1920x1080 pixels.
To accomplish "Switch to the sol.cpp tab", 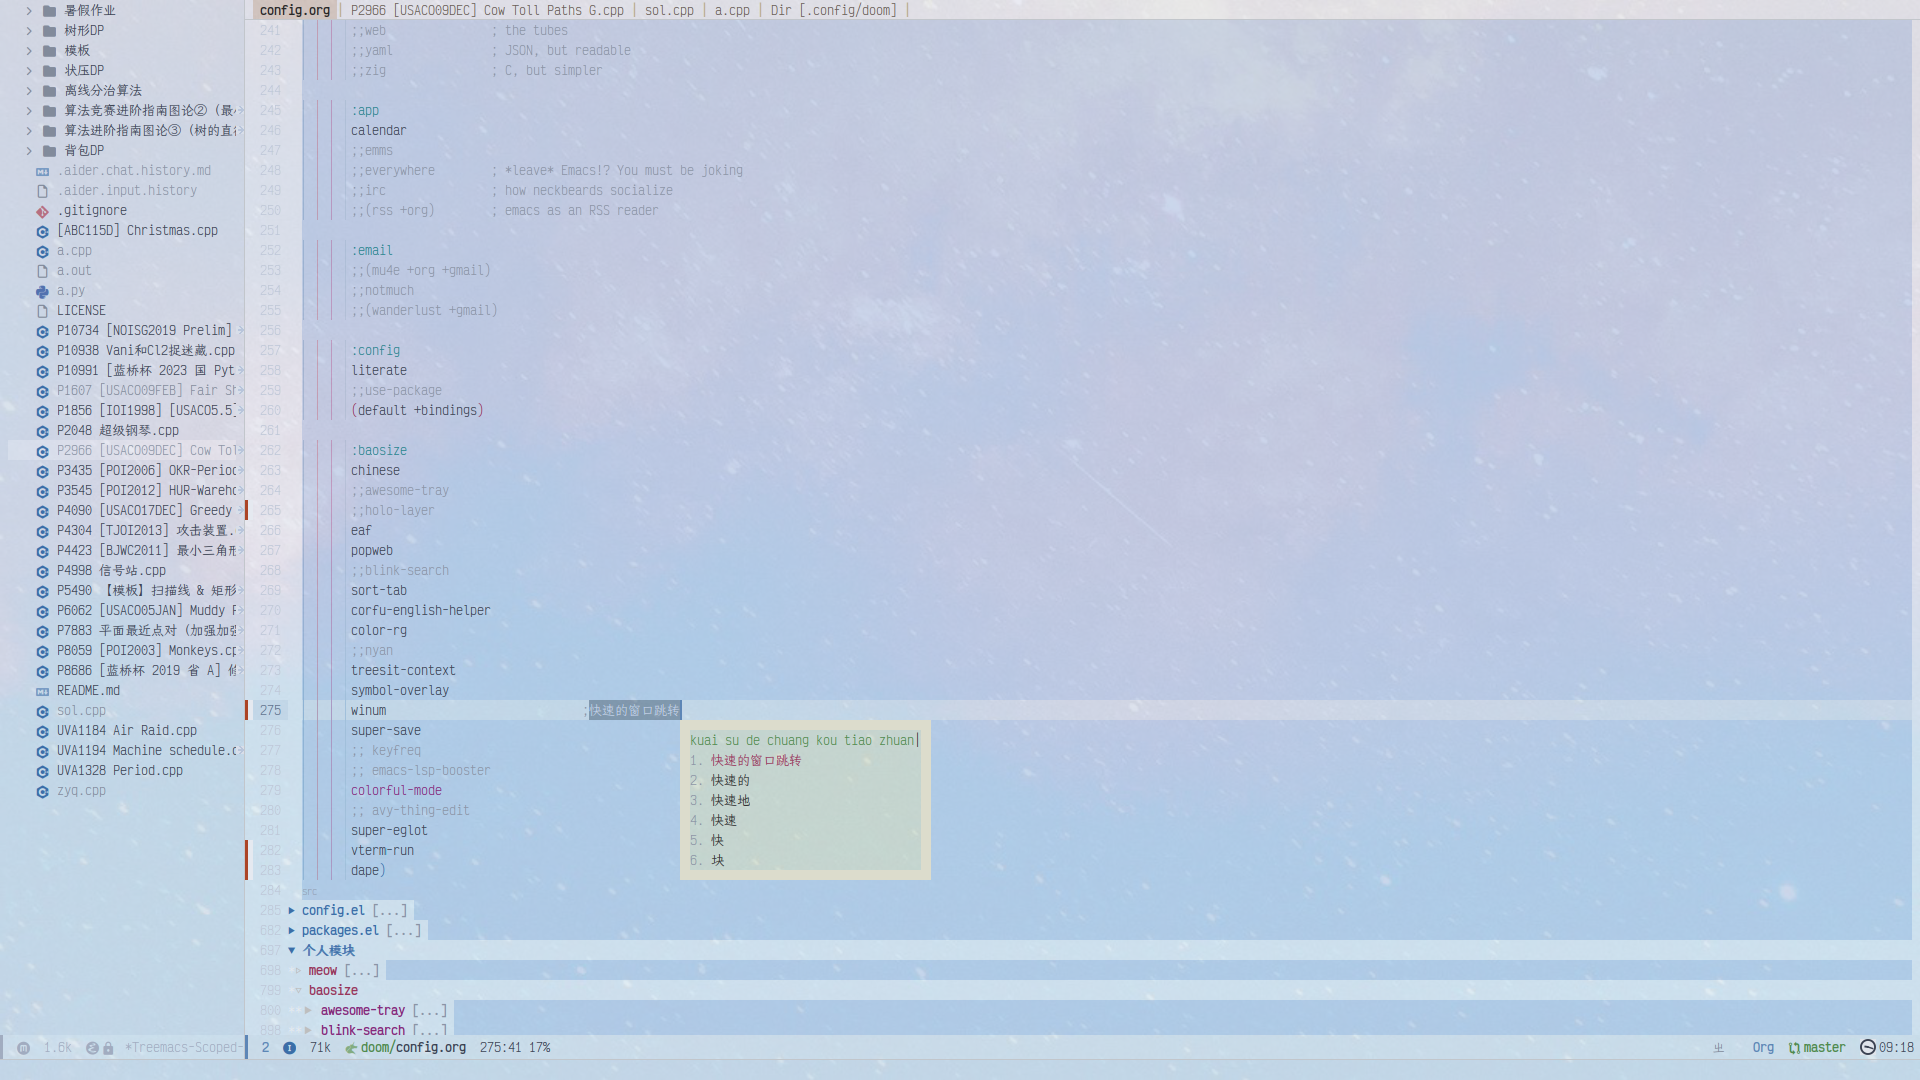I will (x=668, y=10).
